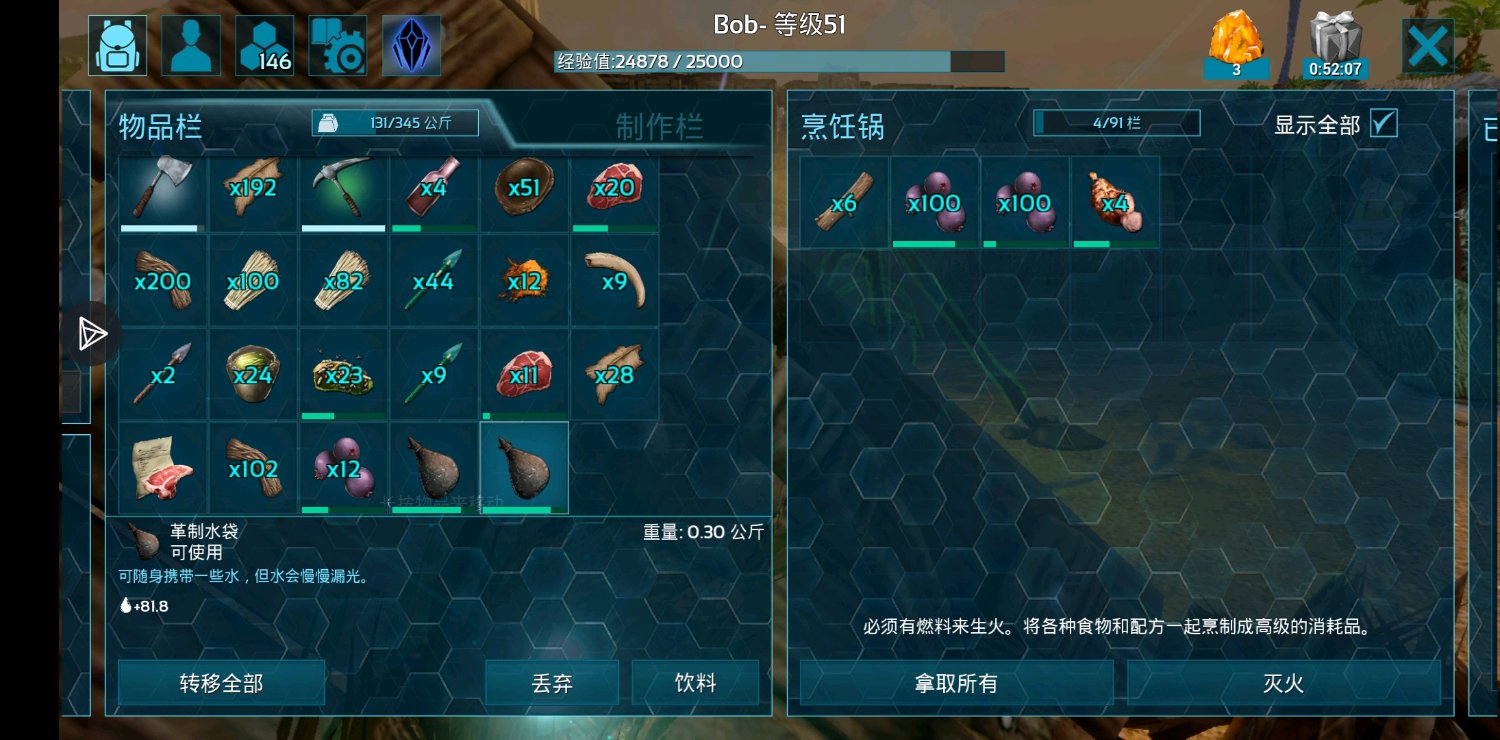The width and height of the screenshot is (1500, 740).
Task: Tap the blue crystal implant icon
Action: click(412, 46)
